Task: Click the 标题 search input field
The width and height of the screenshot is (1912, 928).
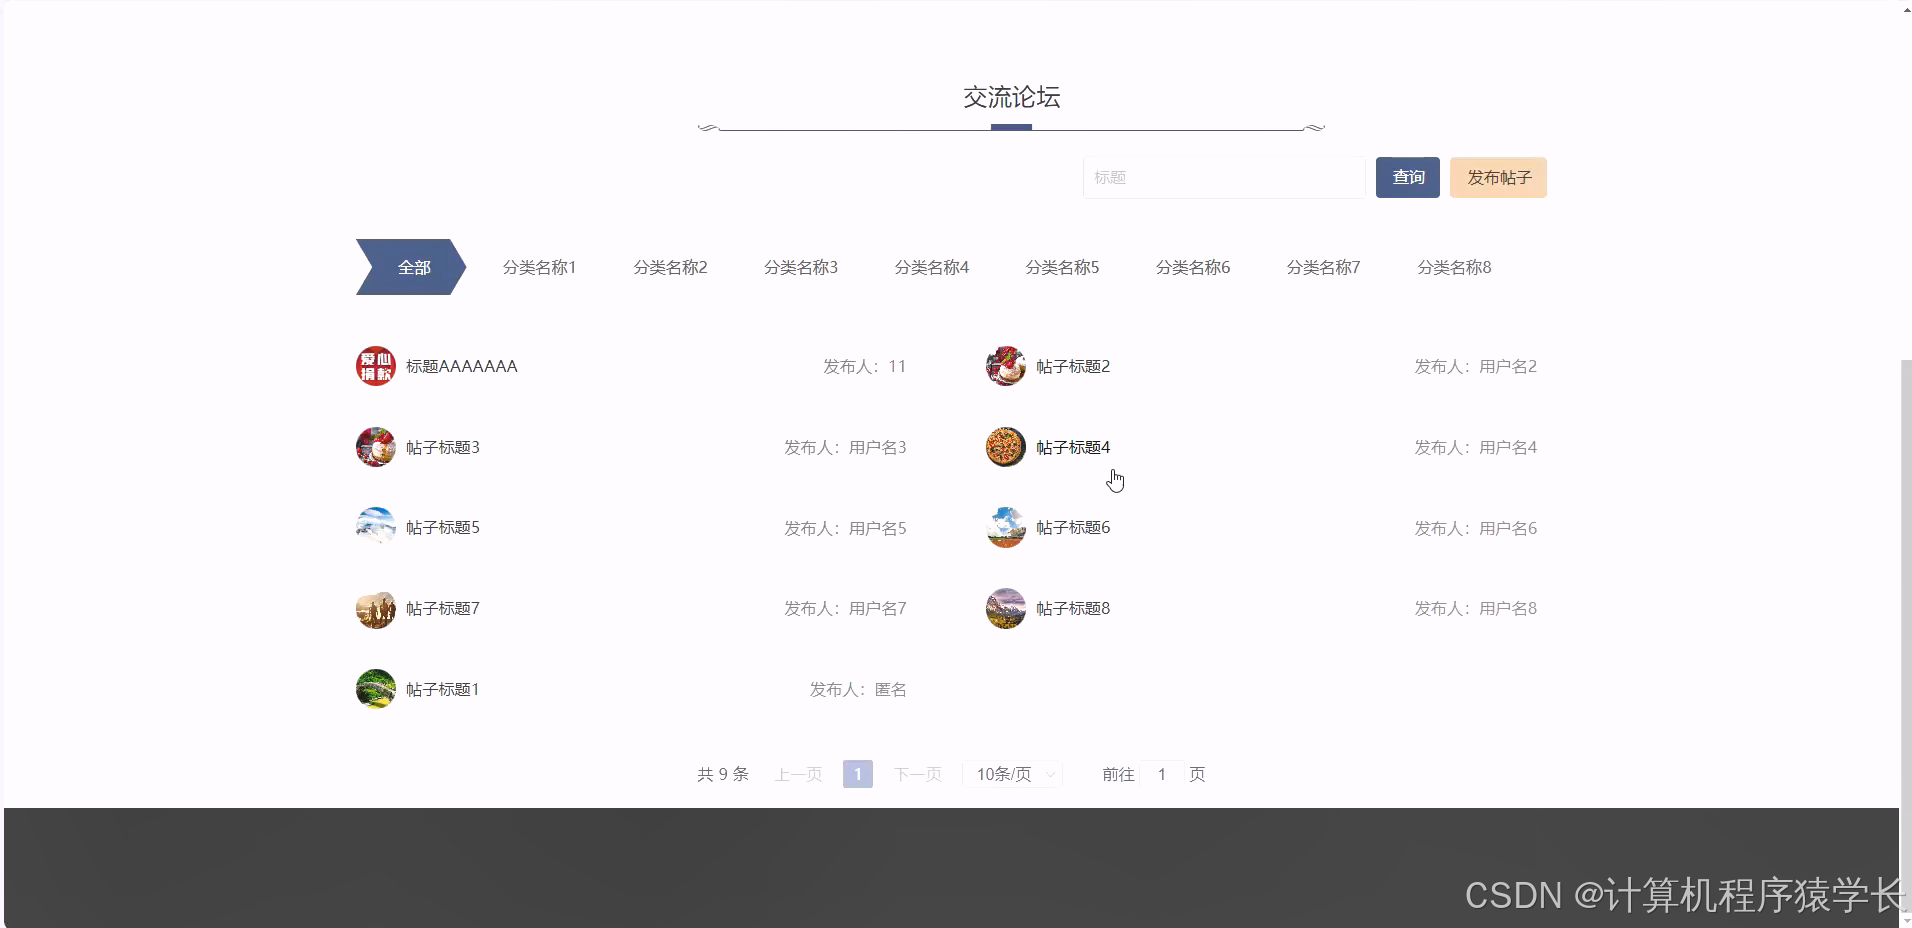Action: [x=1222, y=177]
